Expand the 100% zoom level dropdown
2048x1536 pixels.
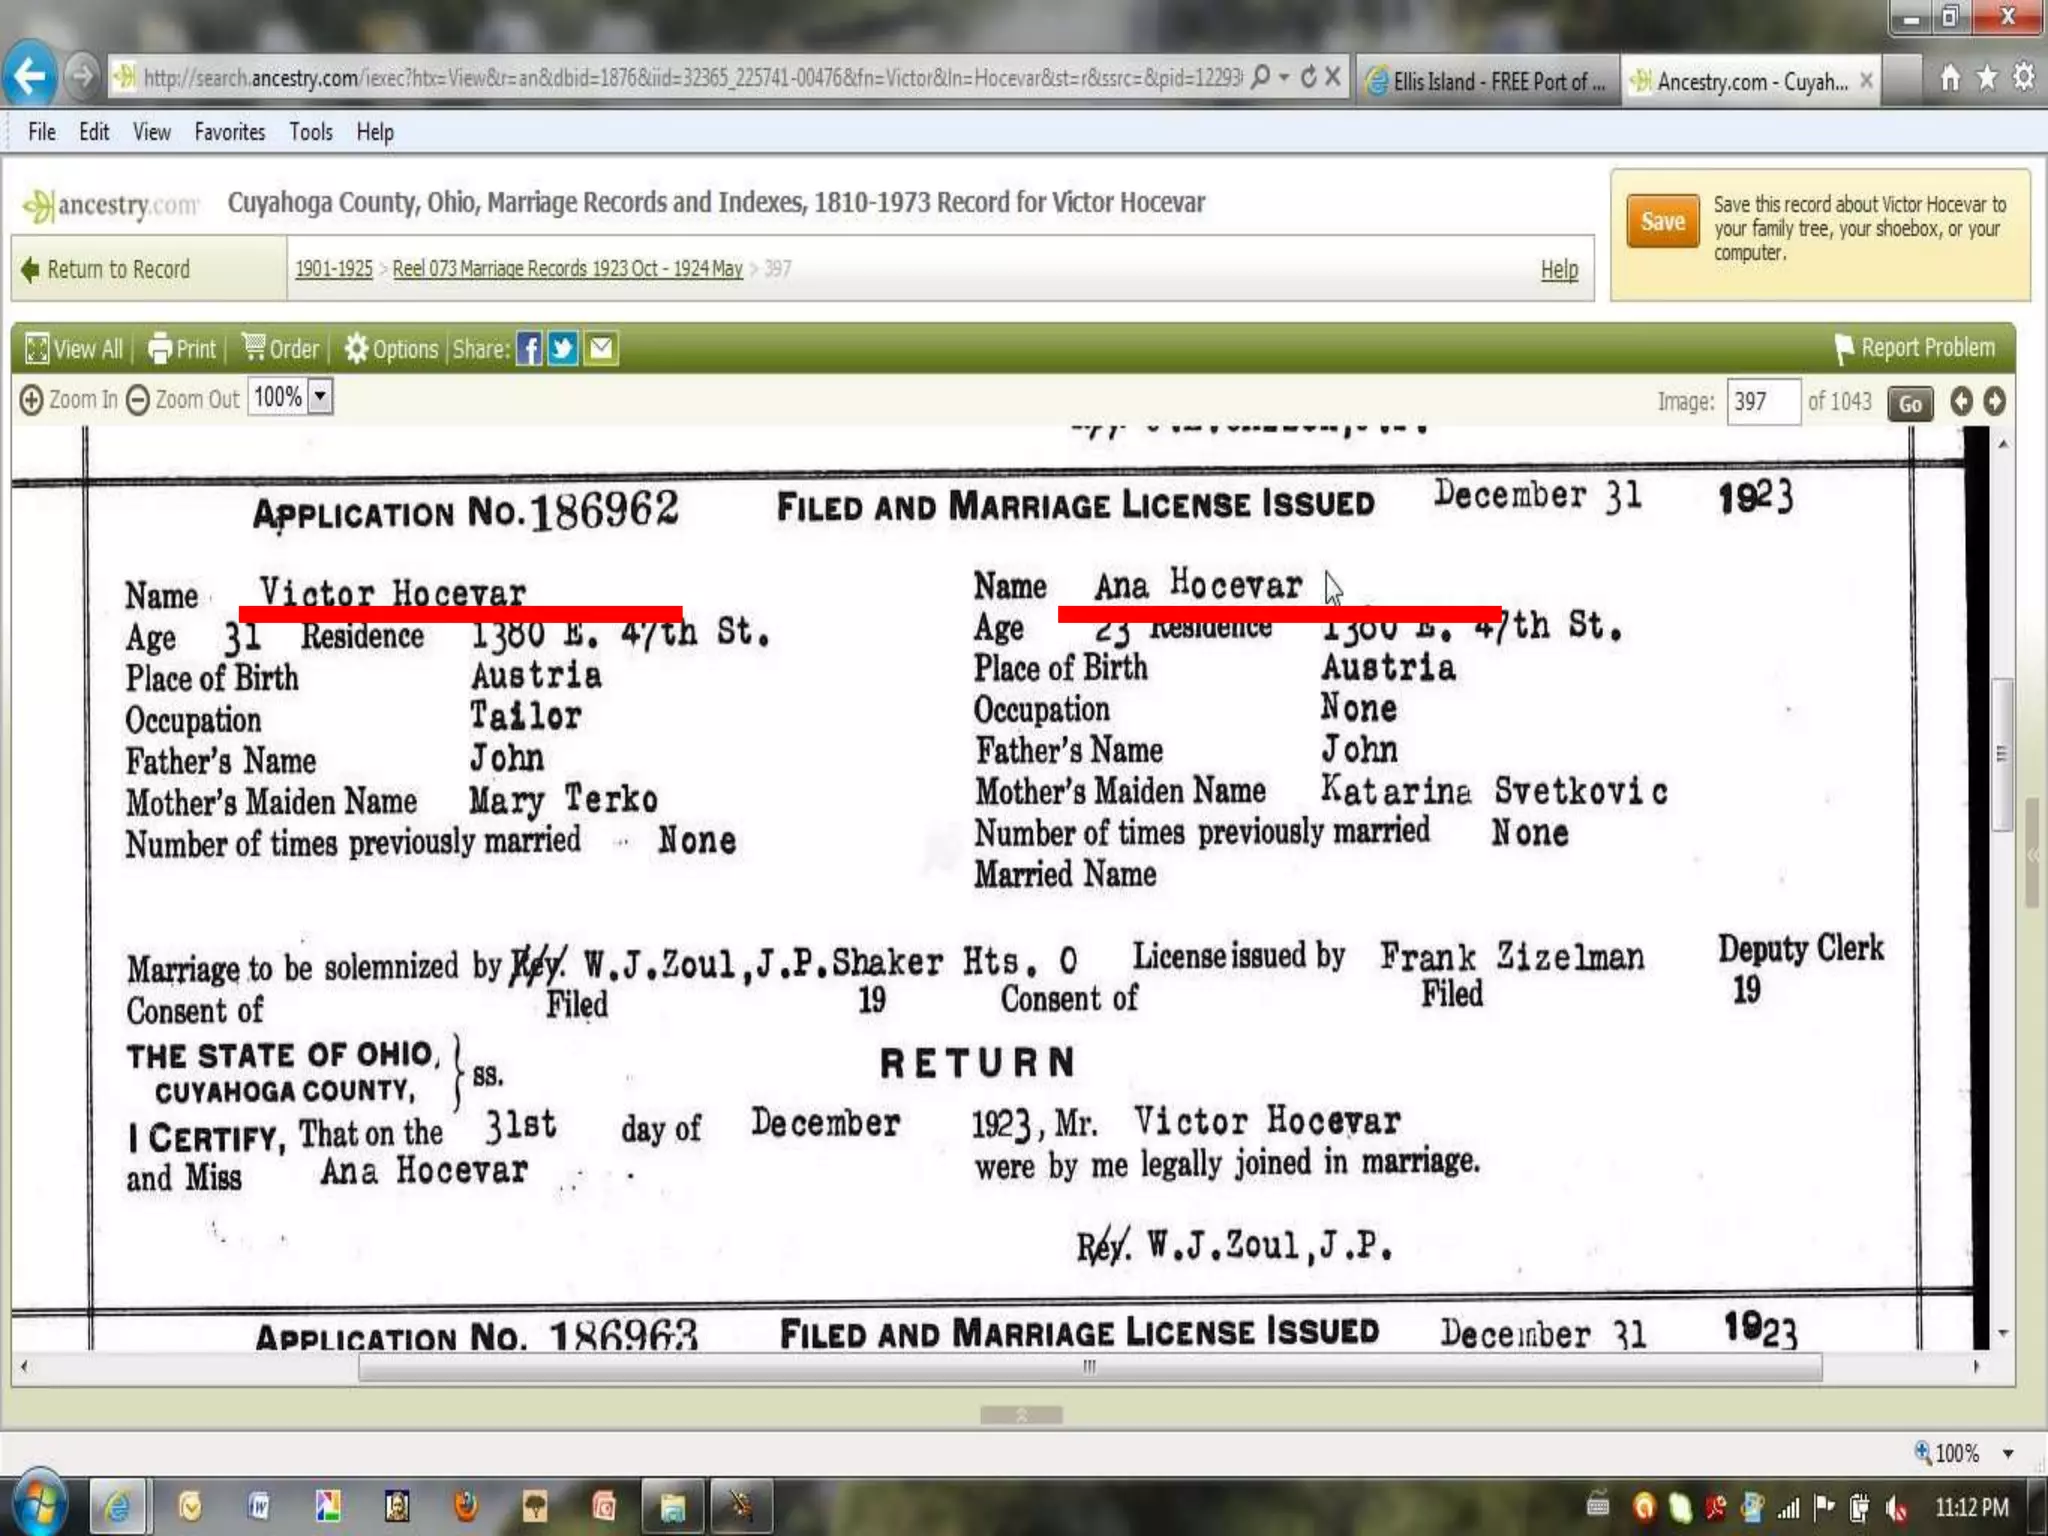[320, 397]
